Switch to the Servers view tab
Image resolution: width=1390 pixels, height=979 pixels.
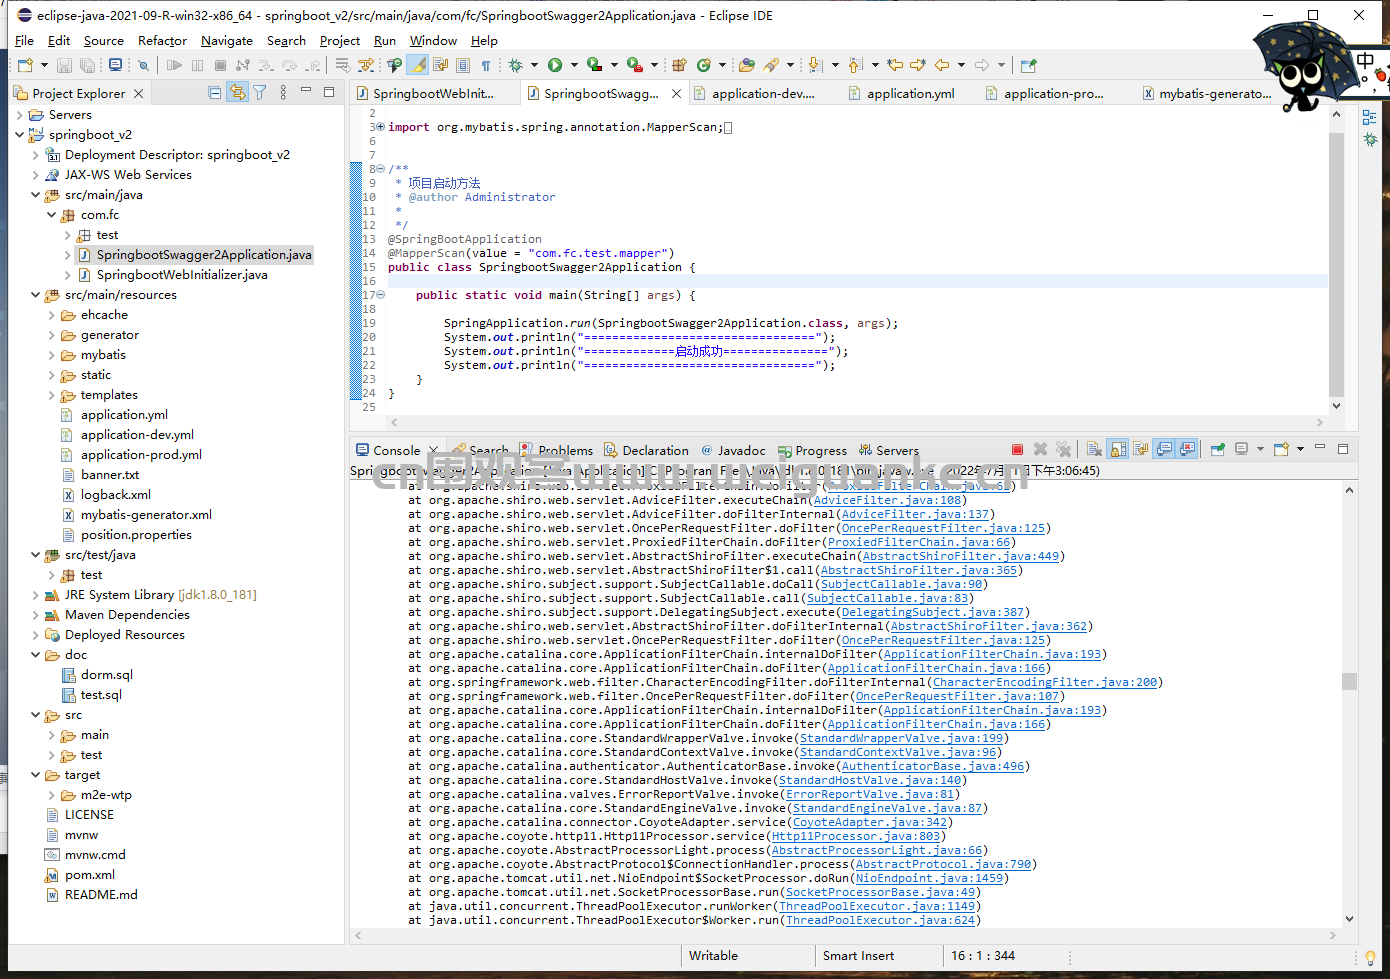(888, 451)
